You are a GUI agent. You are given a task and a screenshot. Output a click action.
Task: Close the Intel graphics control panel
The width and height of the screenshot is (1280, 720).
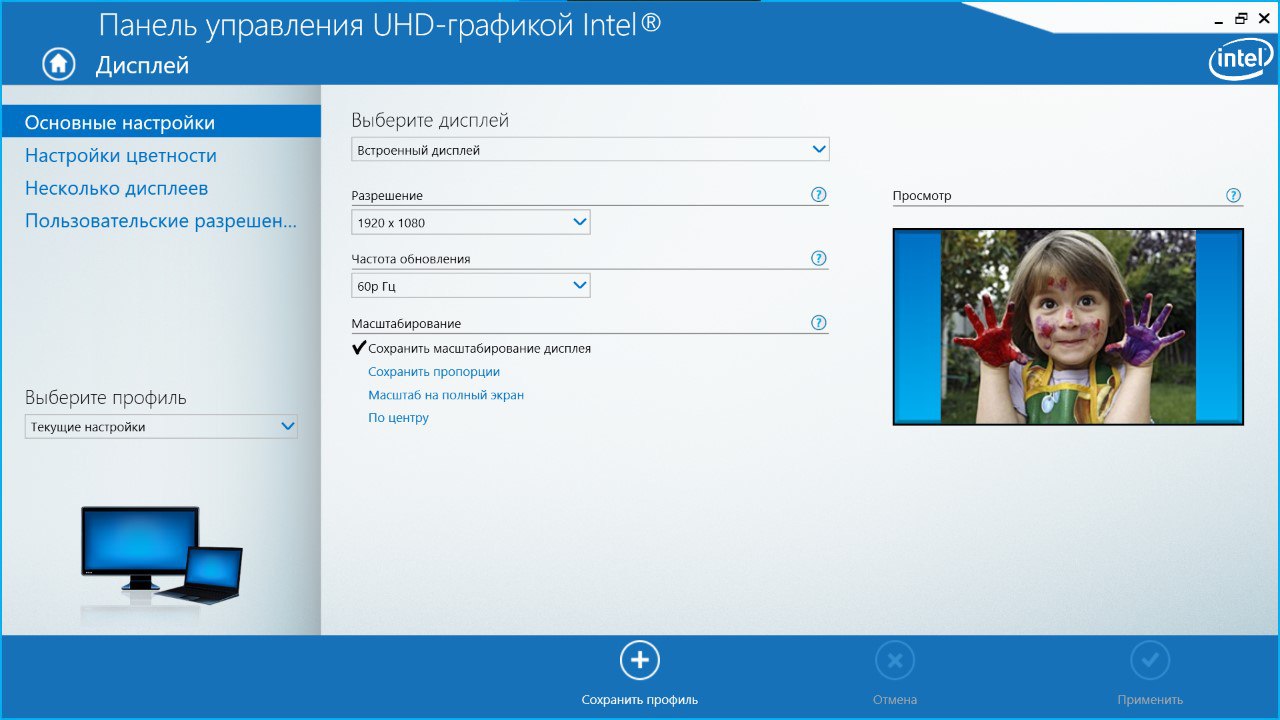point(1263,18)
